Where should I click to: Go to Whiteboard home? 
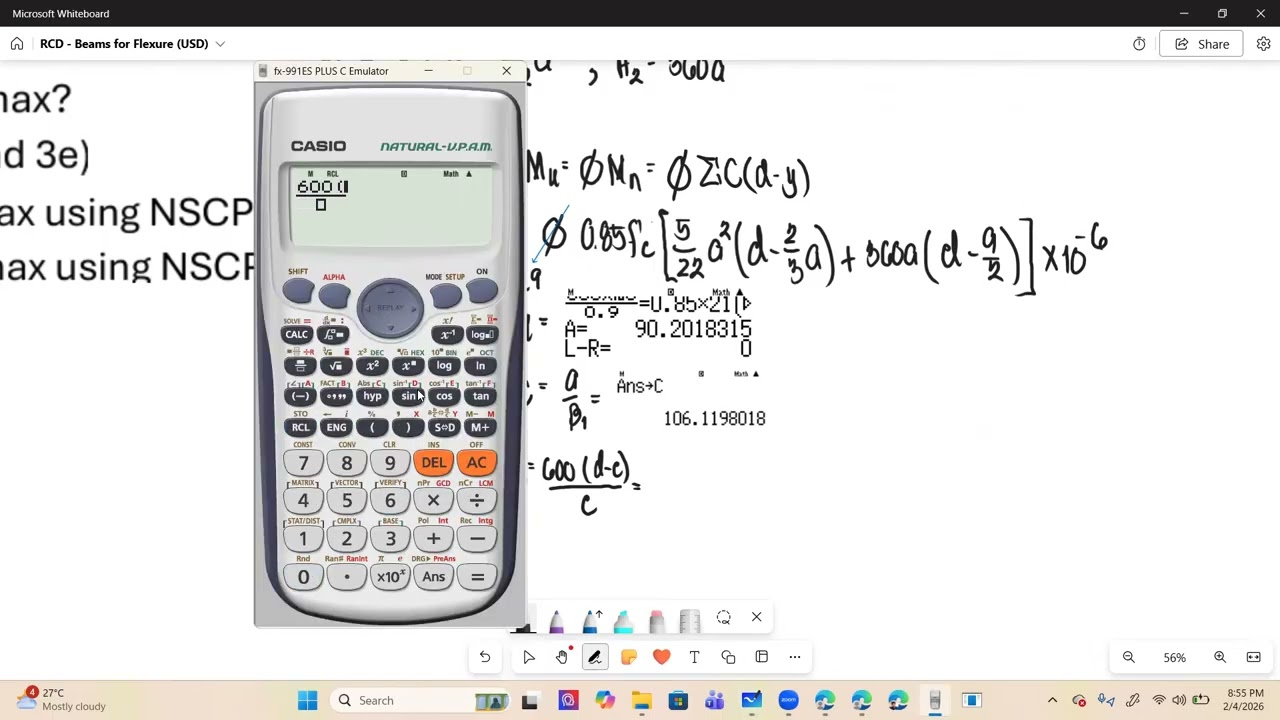(x=17, y=44)
